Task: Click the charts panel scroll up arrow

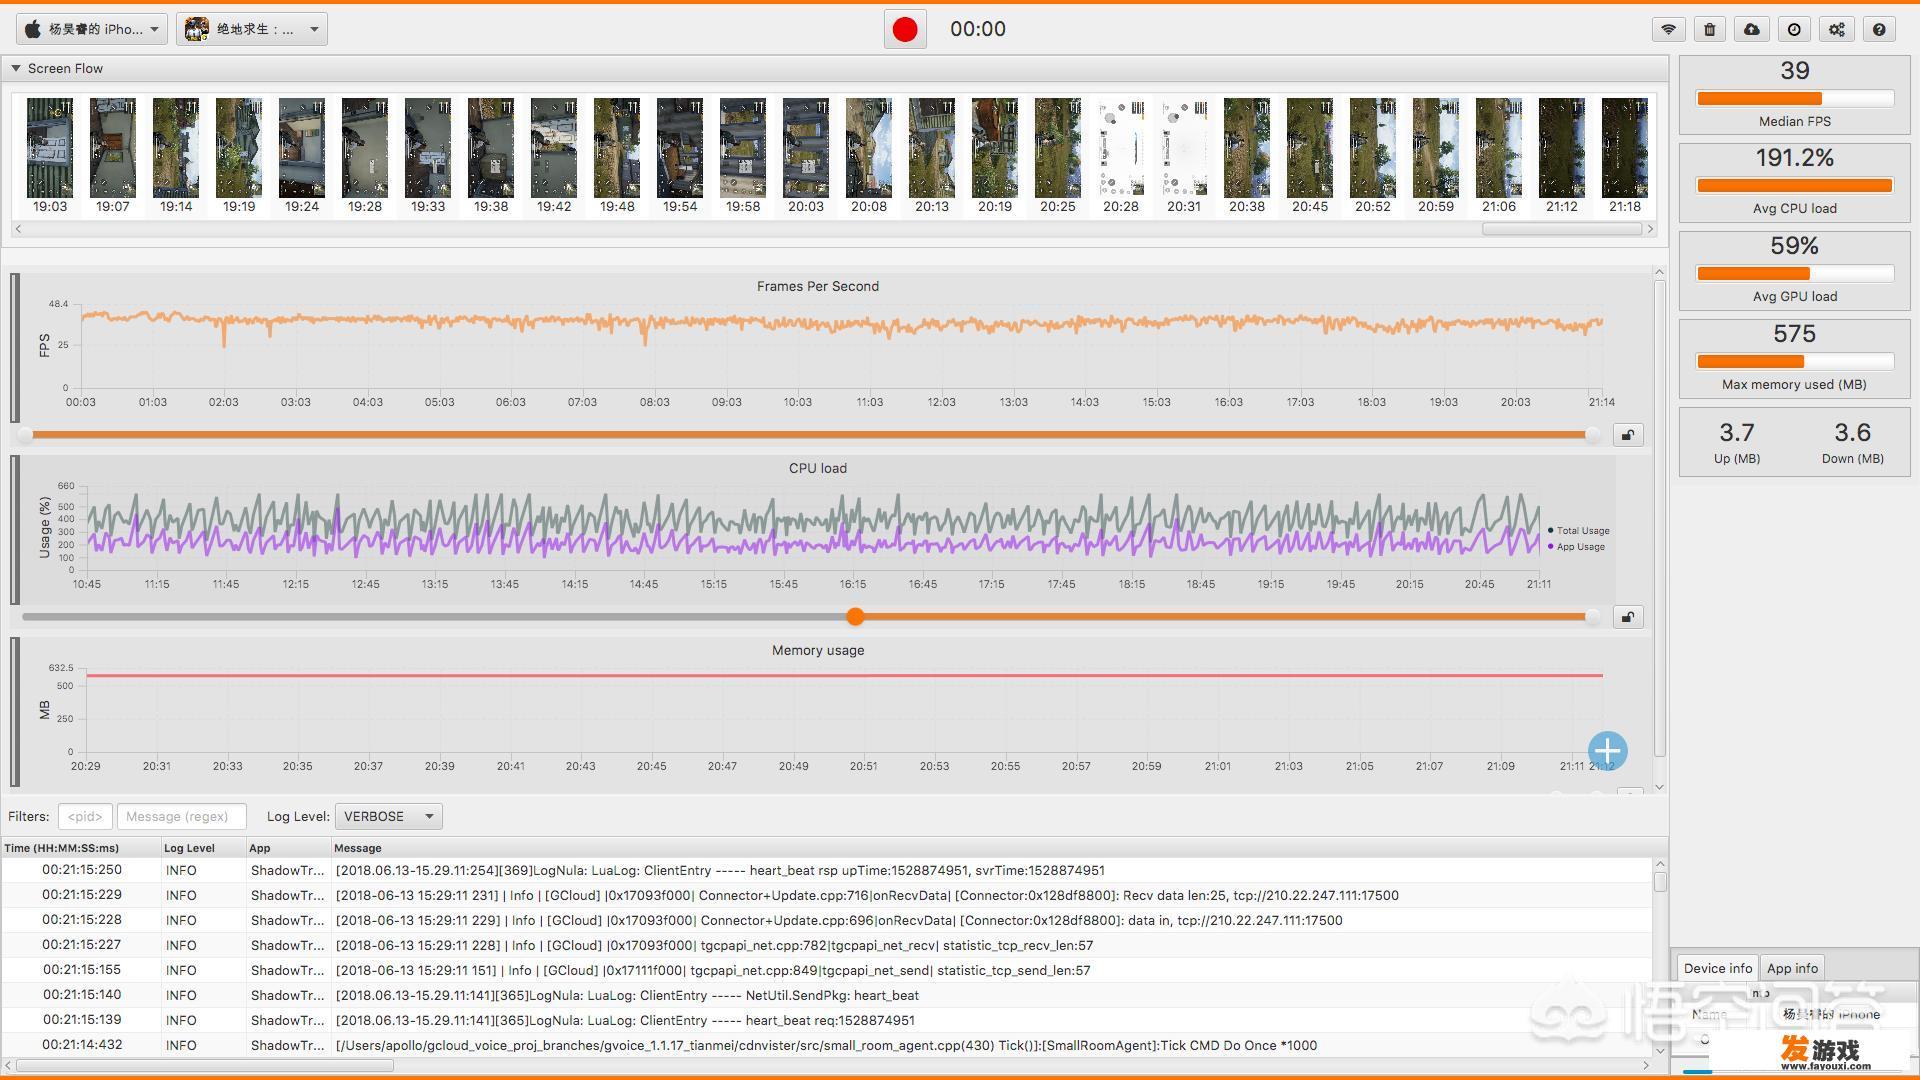Action: [x=1659, y=272]
